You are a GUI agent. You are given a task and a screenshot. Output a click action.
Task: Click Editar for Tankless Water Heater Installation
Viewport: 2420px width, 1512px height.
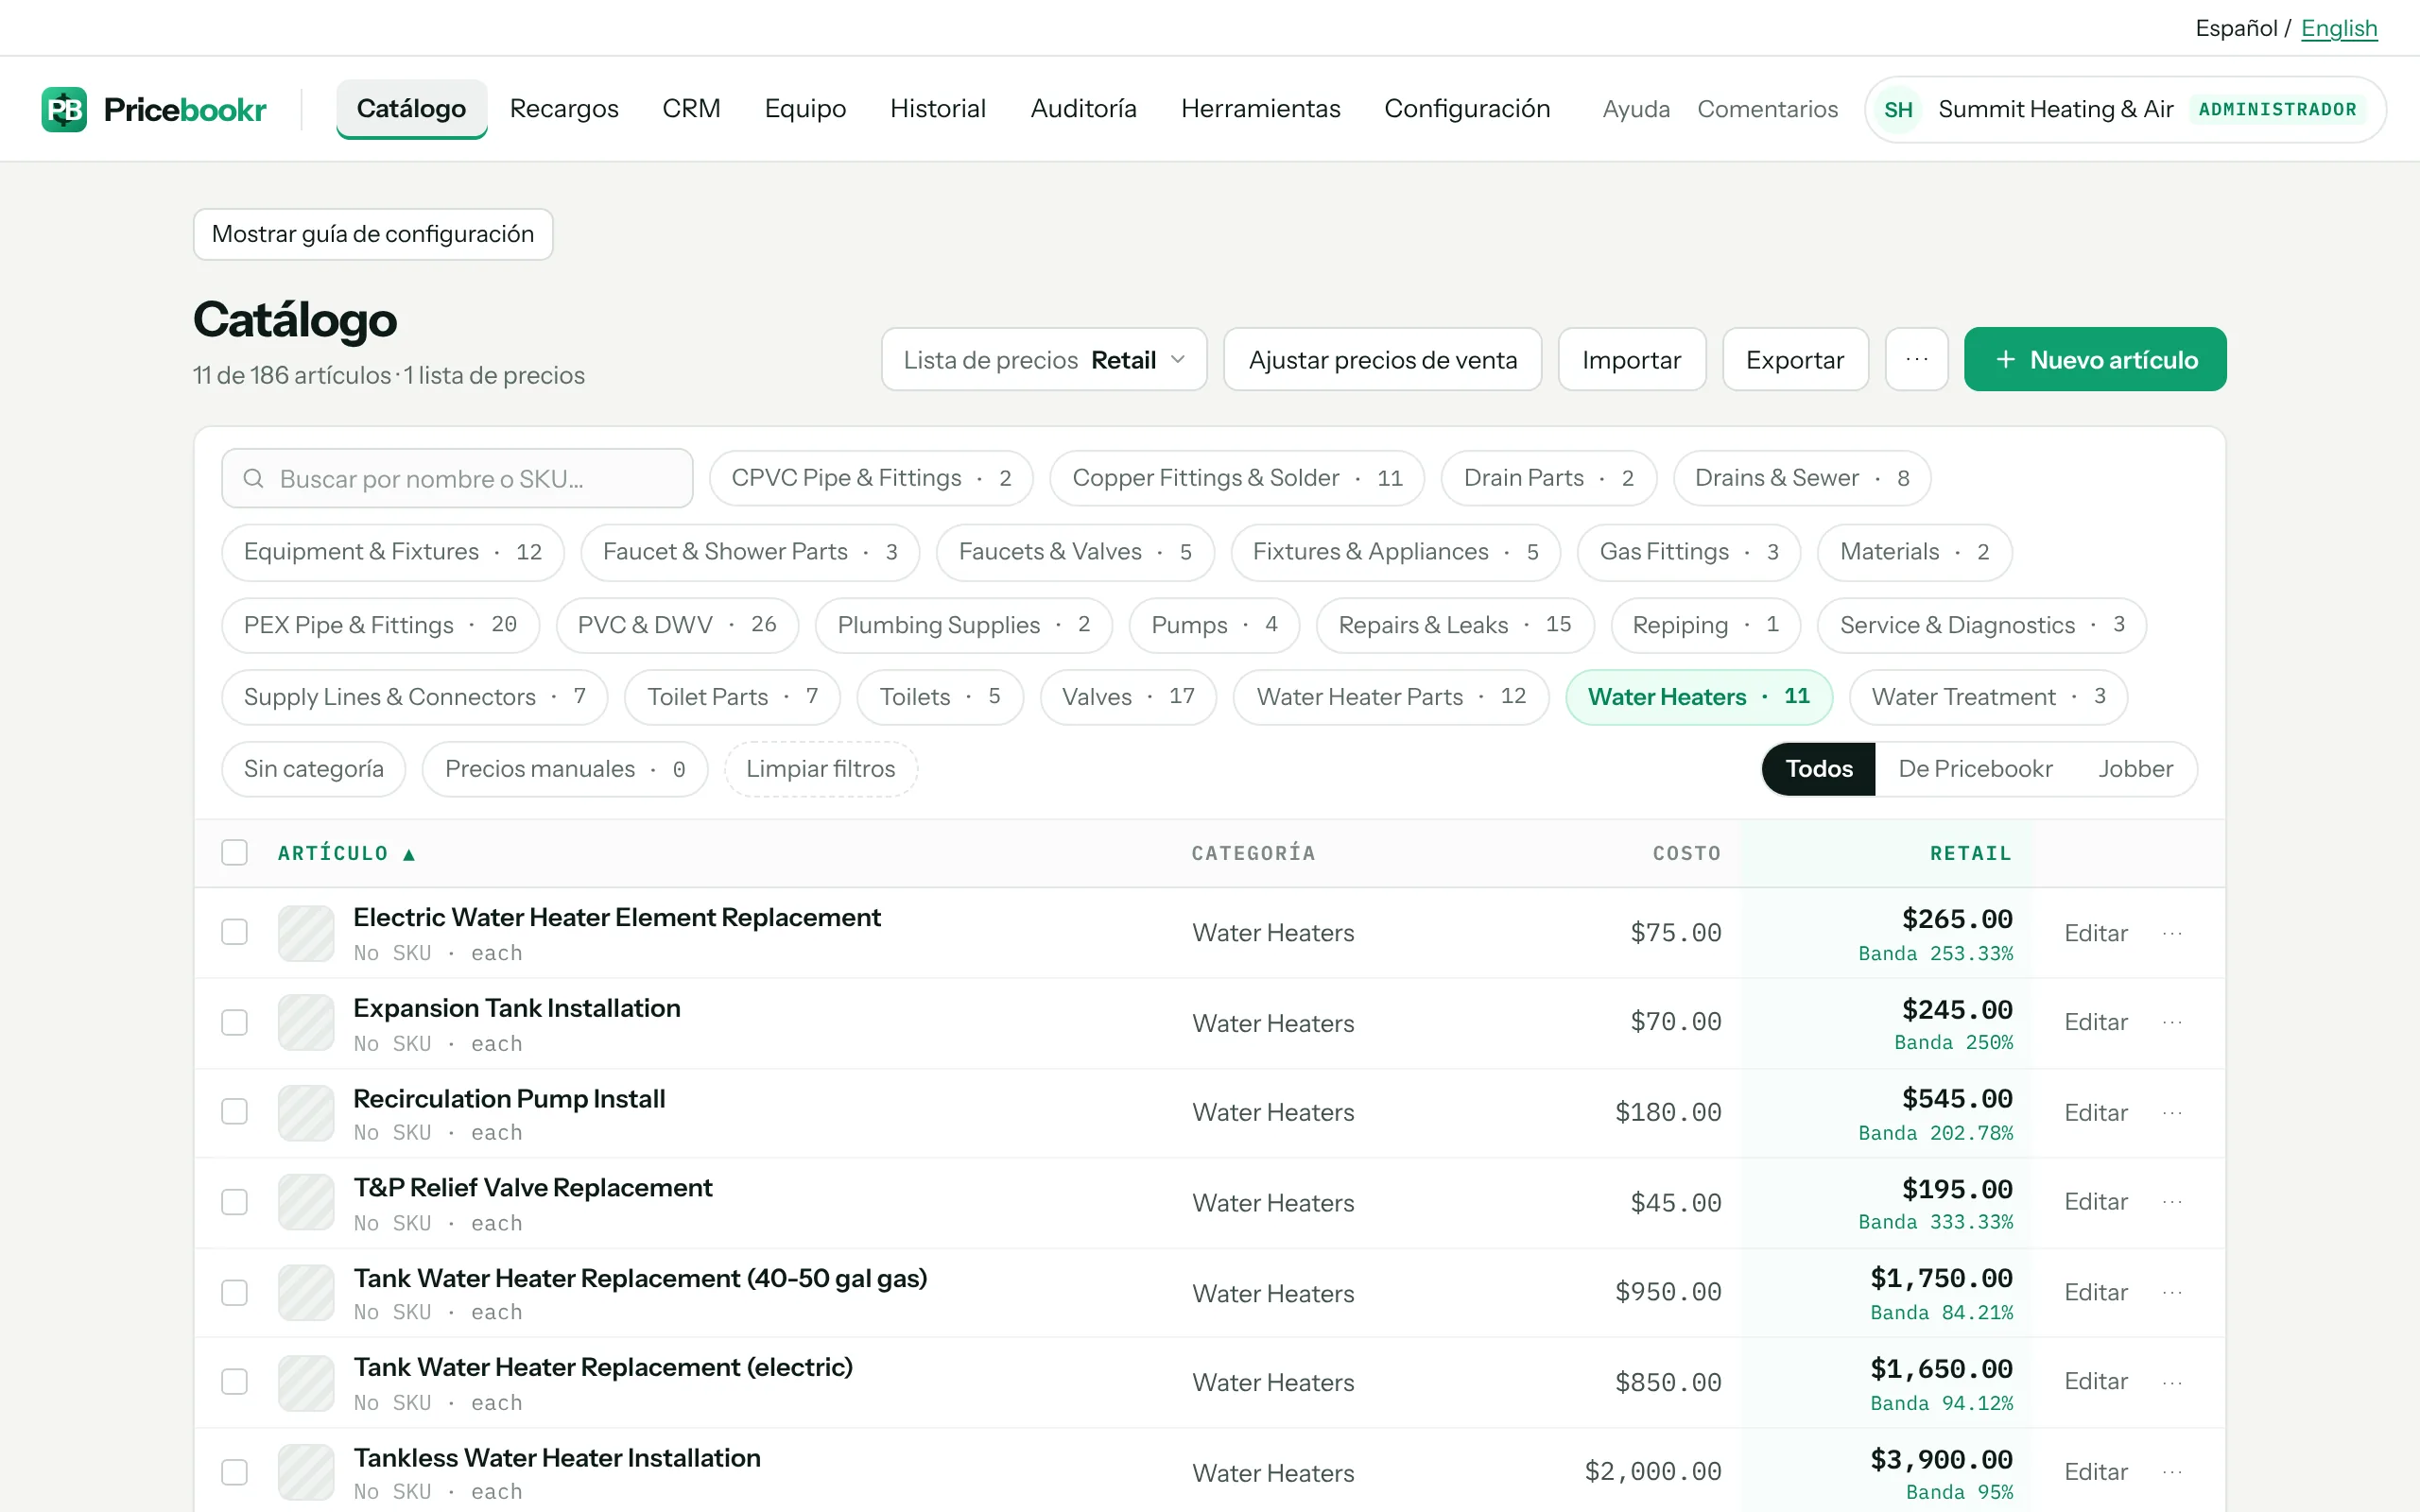pos(2095,1472)
